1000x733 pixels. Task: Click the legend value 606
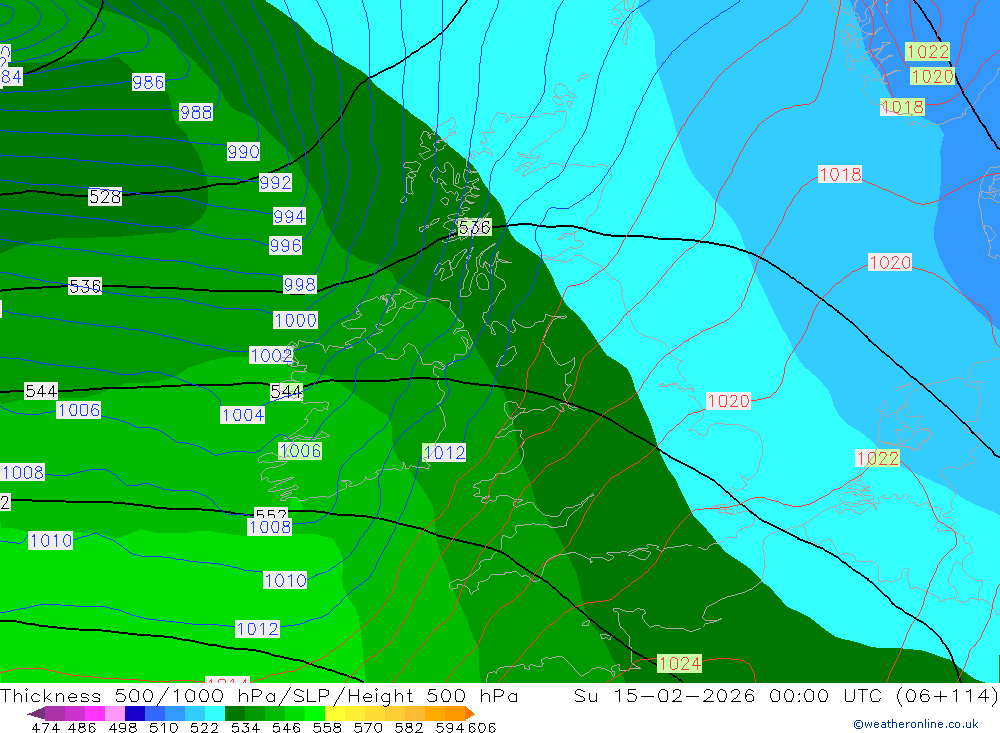[x=482, y=728]
